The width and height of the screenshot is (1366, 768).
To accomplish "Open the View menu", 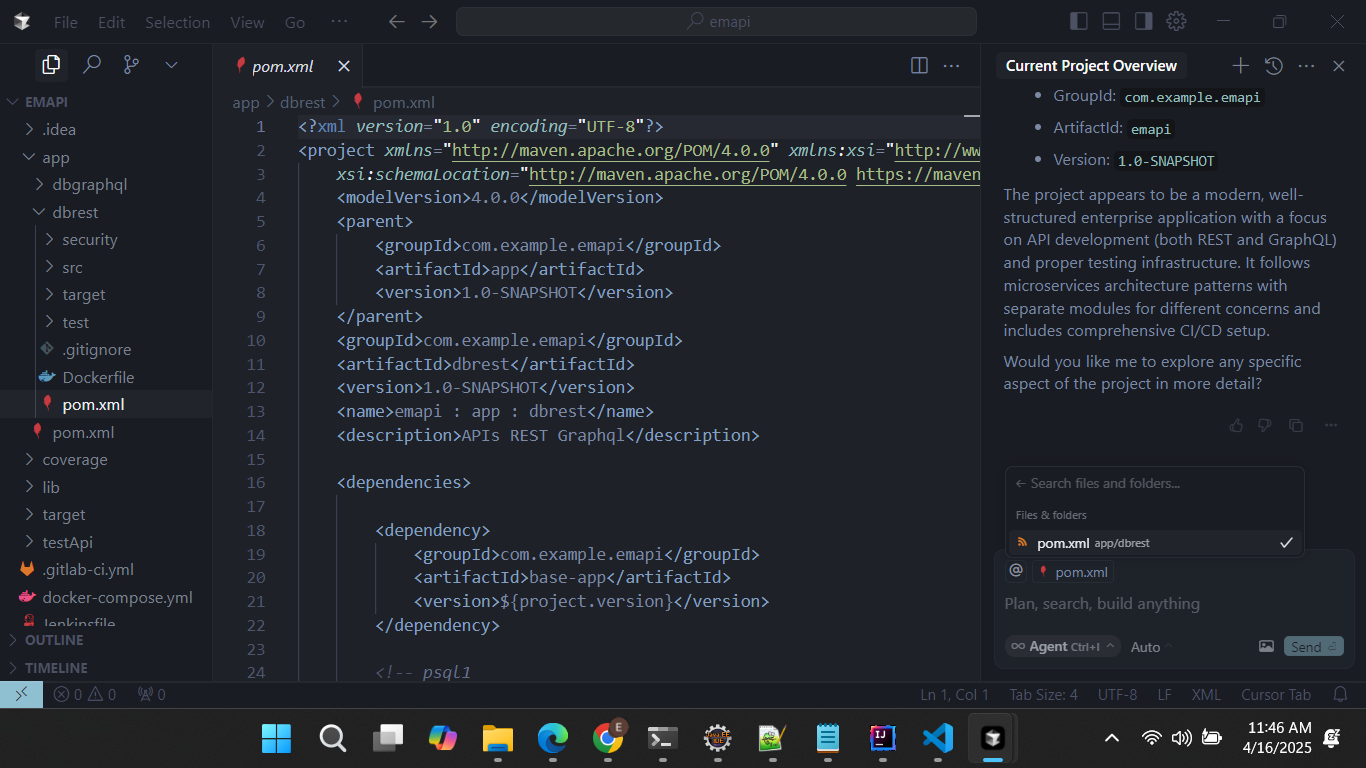I will (247, 22).
